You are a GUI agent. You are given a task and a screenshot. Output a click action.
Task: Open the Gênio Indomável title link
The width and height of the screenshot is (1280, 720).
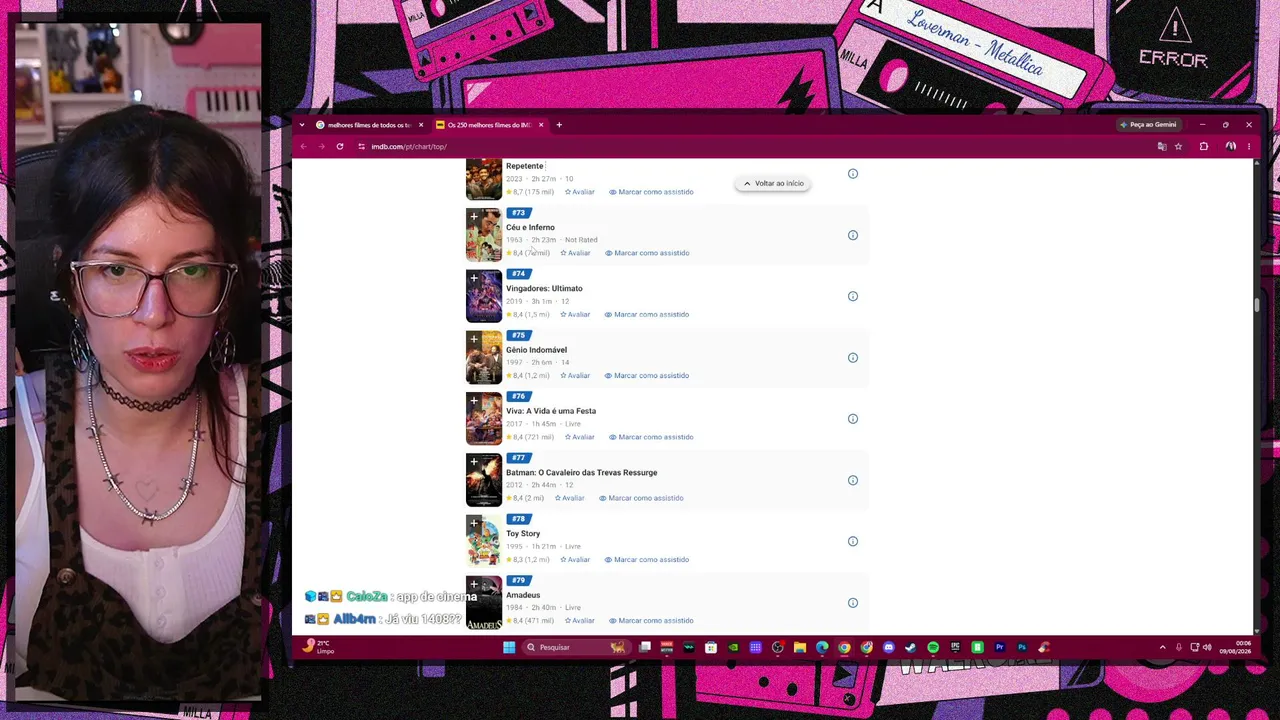pos(536,350)
